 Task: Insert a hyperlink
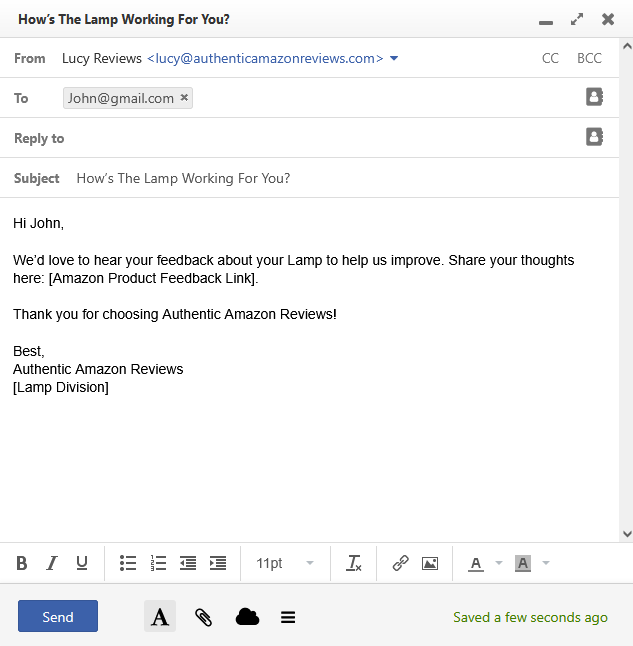pos(400,563)
